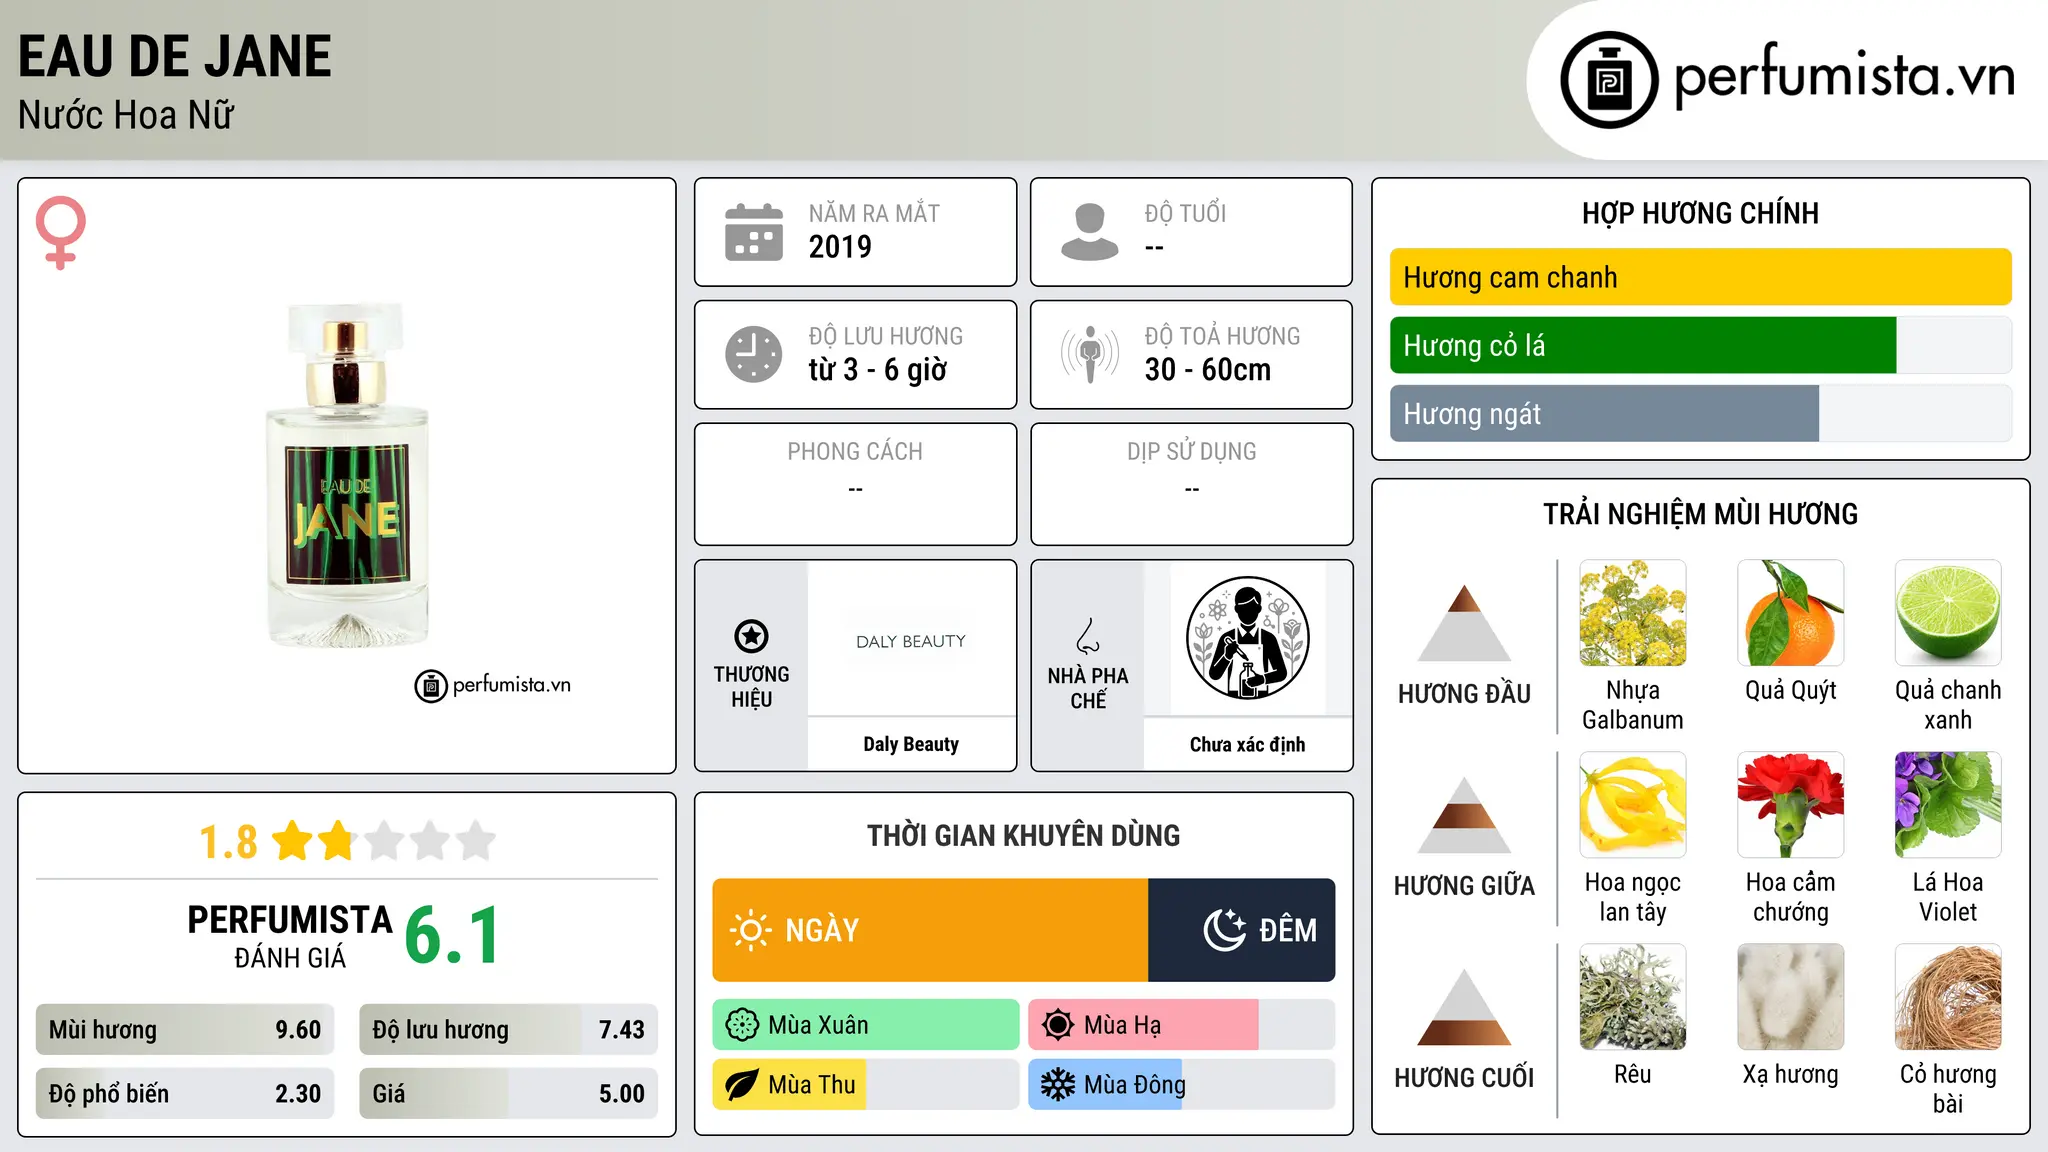This screenshot has height=1152, width=2048.
Task: Click the flower icon for Mùa Xuân
Action: click(742, 1025)
